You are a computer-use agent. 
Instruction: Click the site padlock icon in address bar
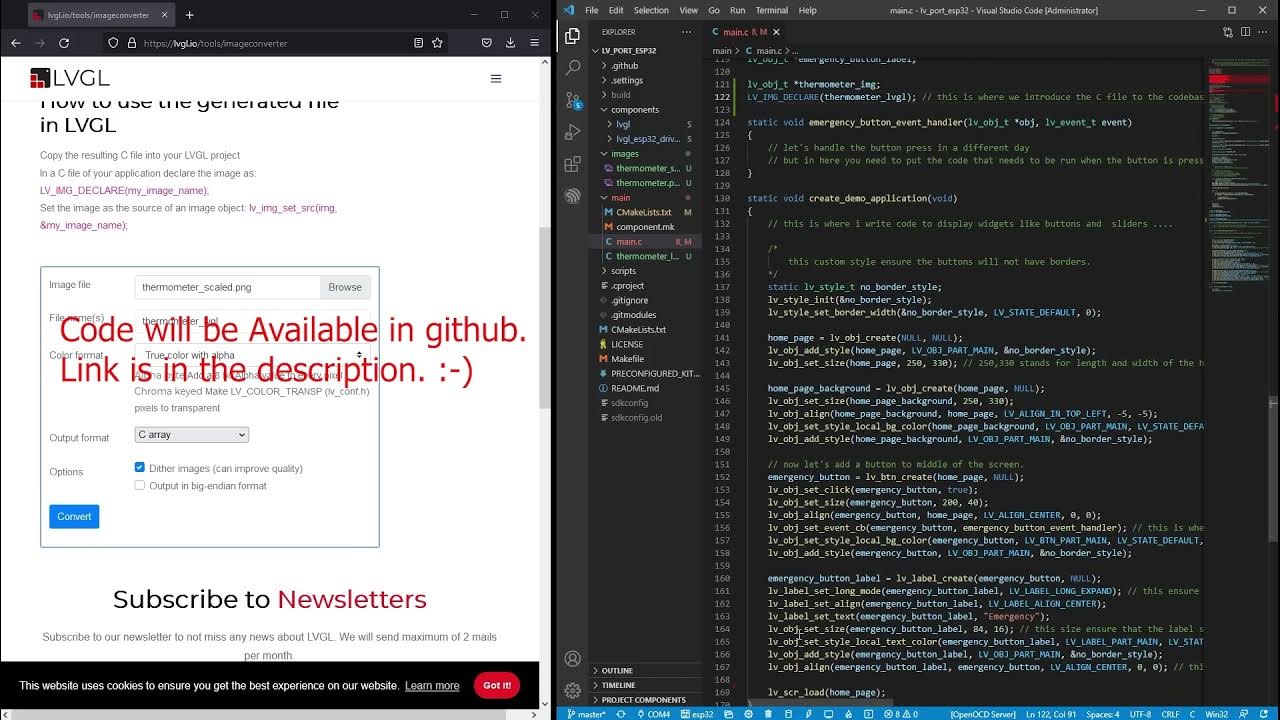130,43
